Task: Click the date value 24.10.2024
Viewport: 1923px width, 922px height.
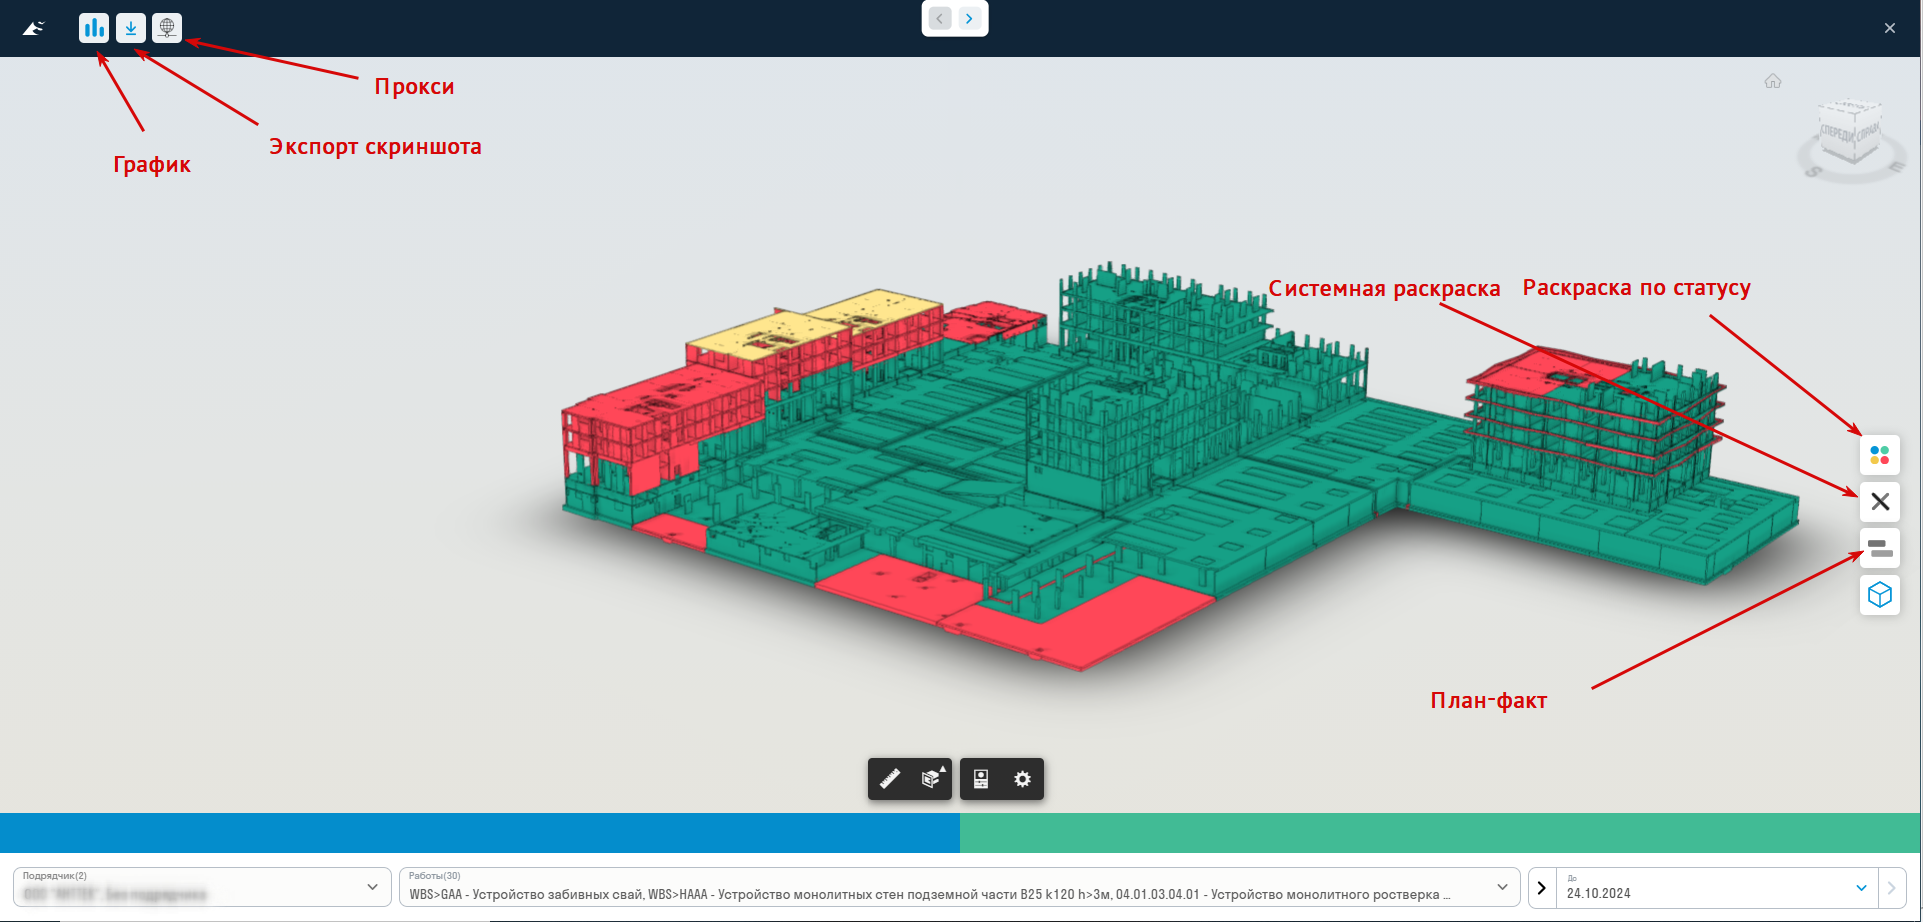Action: tap(1598, 893)
